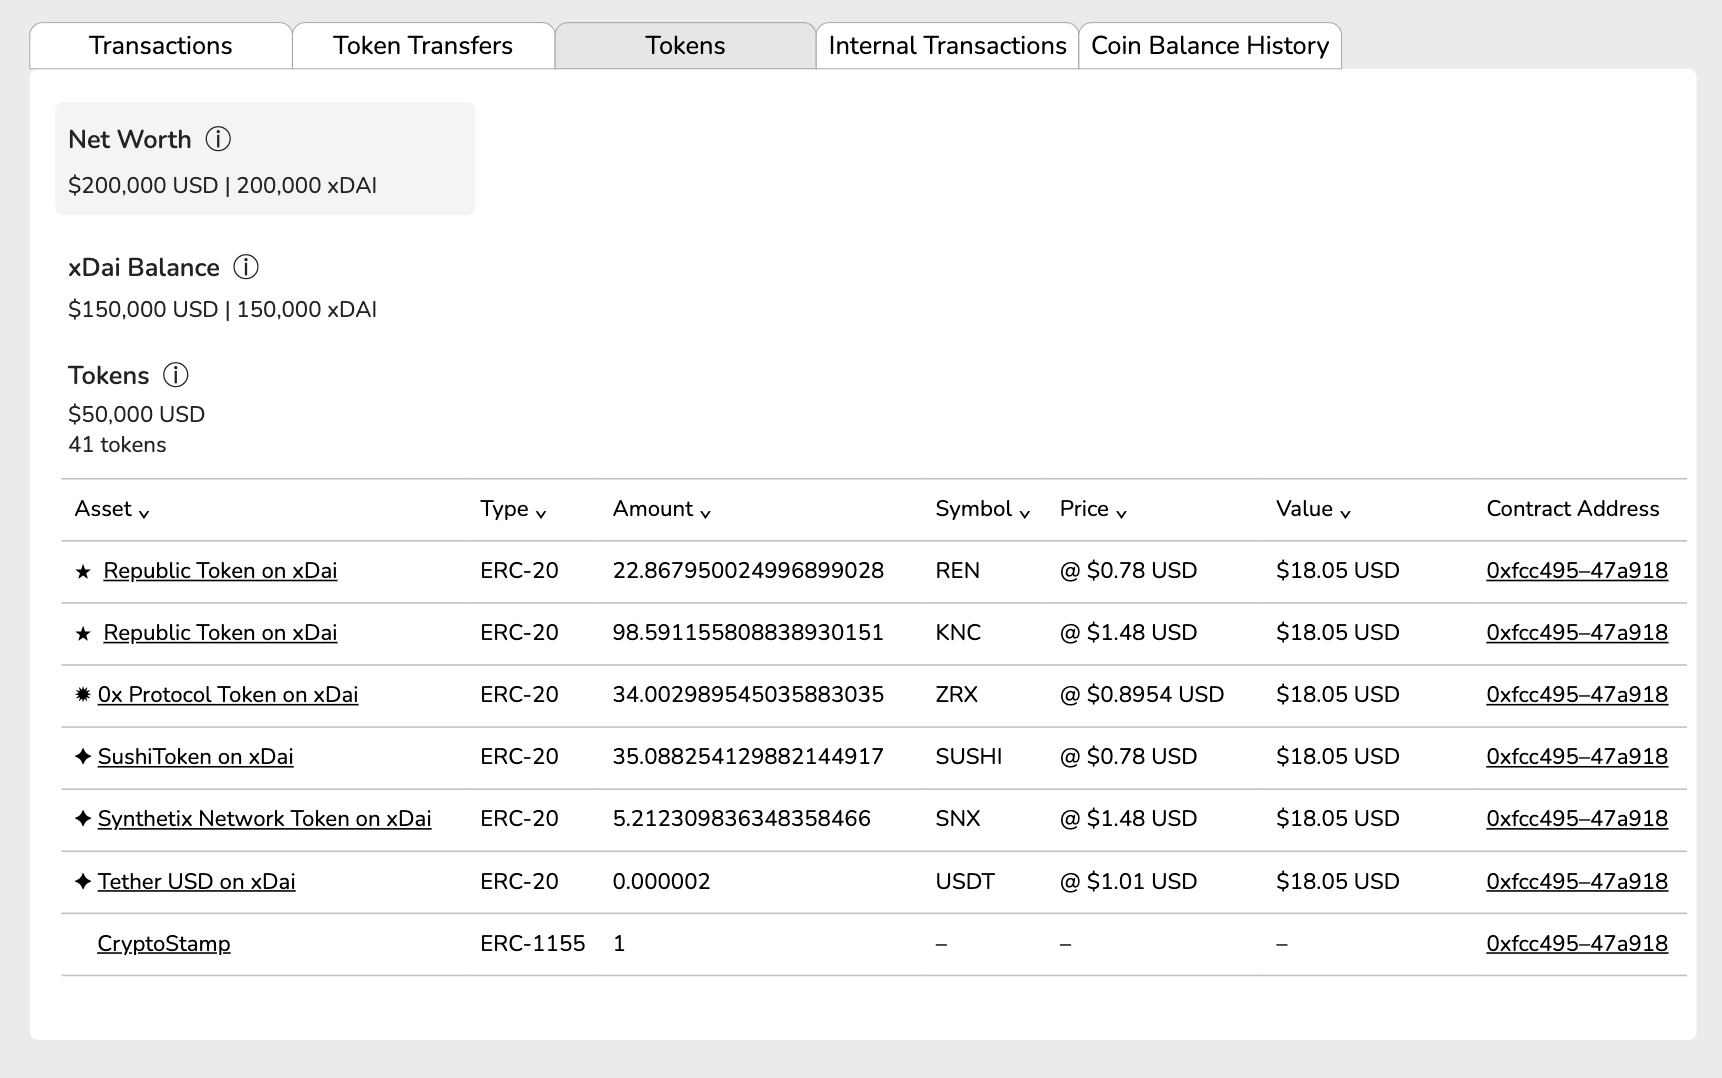Switch to the Internal Transactions tab

[x=946, y=45]
